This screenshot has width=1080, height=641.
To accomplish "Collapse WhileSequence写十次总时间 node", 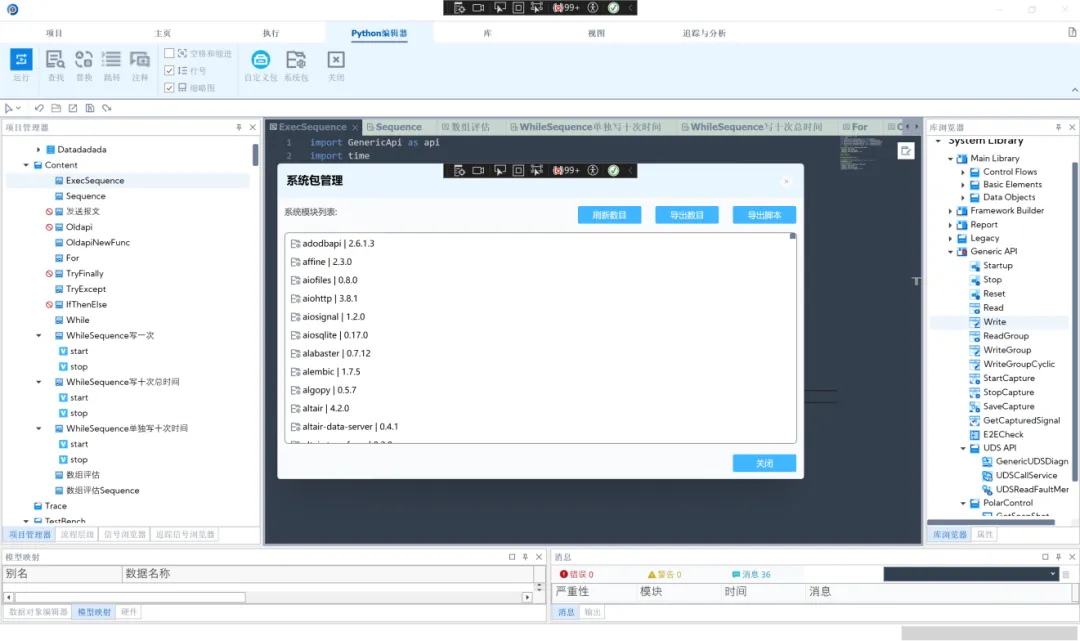I will tap(39, 382).
